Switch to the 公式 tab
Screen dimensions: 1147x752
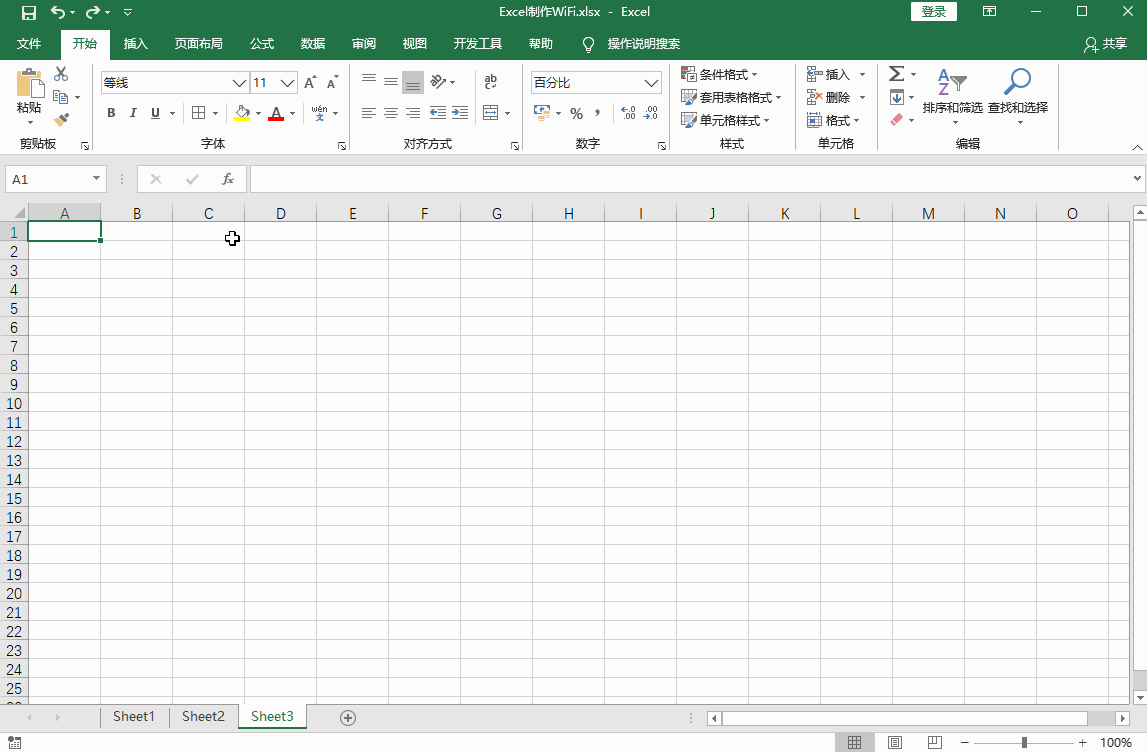pos(261,44)
